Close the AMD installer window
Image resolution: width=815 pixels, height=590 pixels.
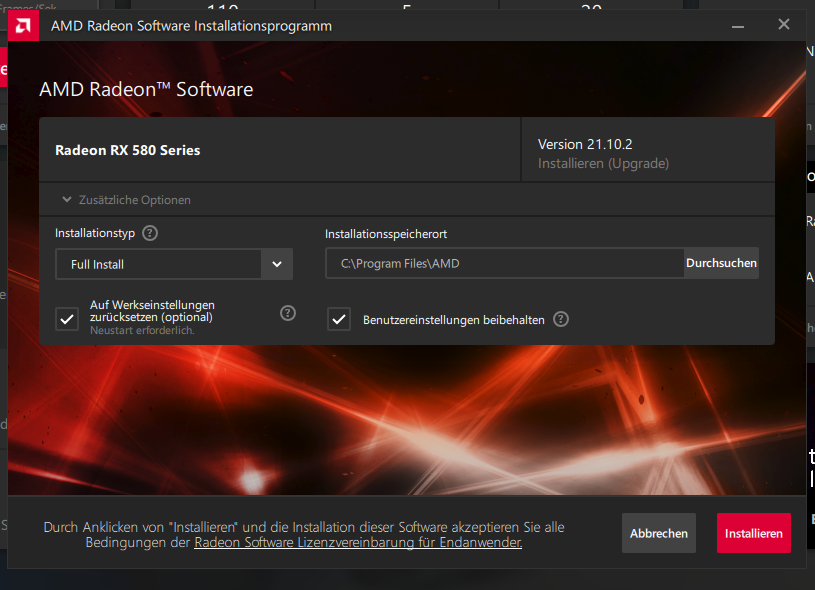784,24
